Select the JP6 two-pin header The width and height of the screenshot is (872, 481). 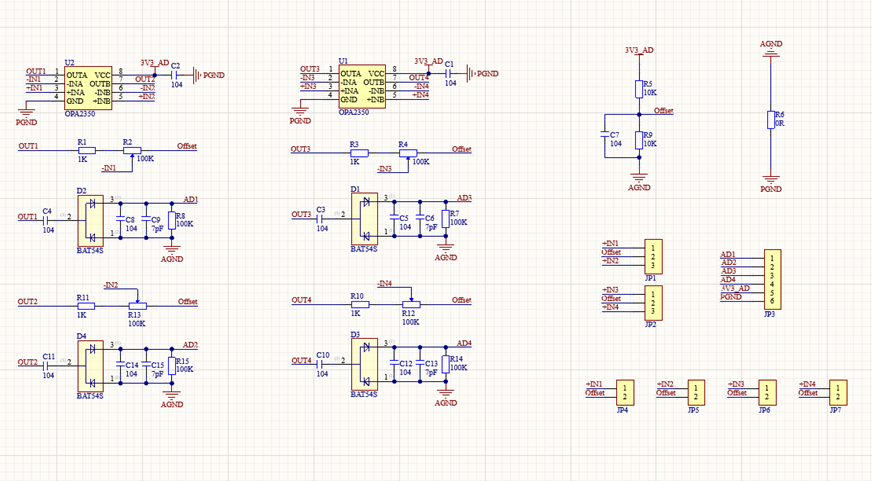coord(767,393)
